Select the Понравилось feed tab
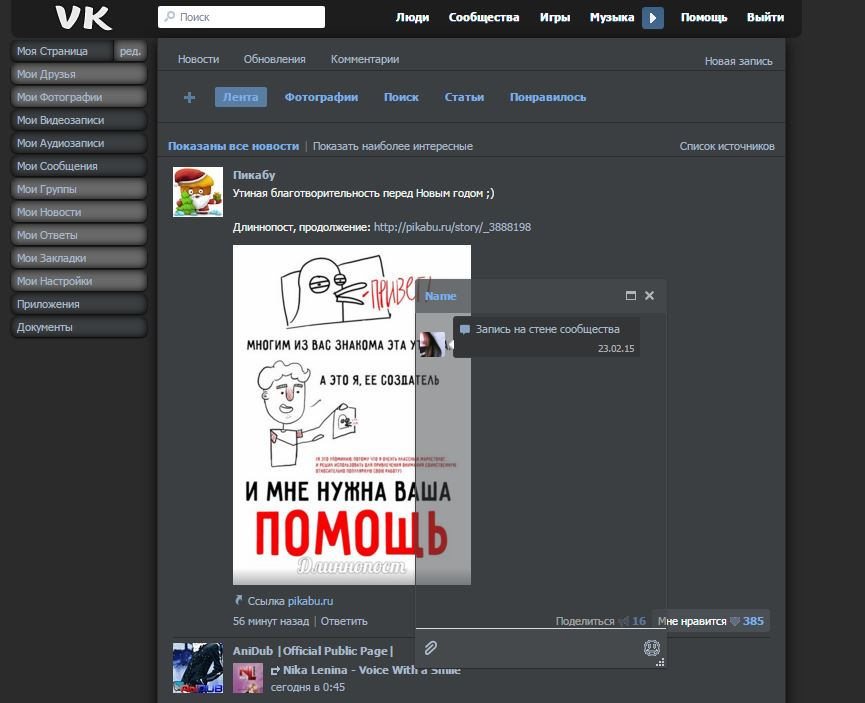865x703 pixels. point(548,97)
